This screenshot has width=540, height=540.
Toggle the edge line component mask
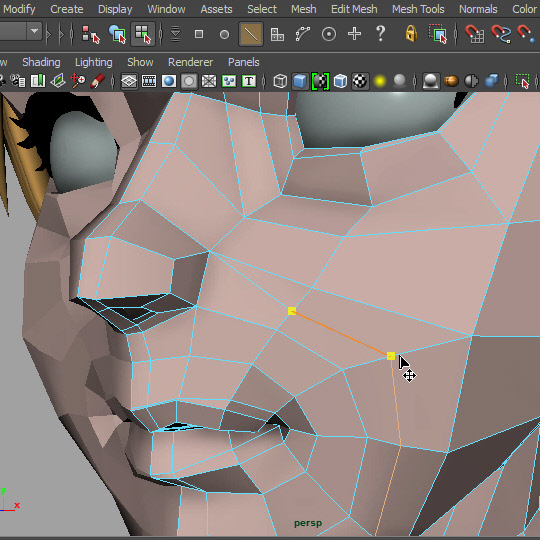[x=251, y=34]
